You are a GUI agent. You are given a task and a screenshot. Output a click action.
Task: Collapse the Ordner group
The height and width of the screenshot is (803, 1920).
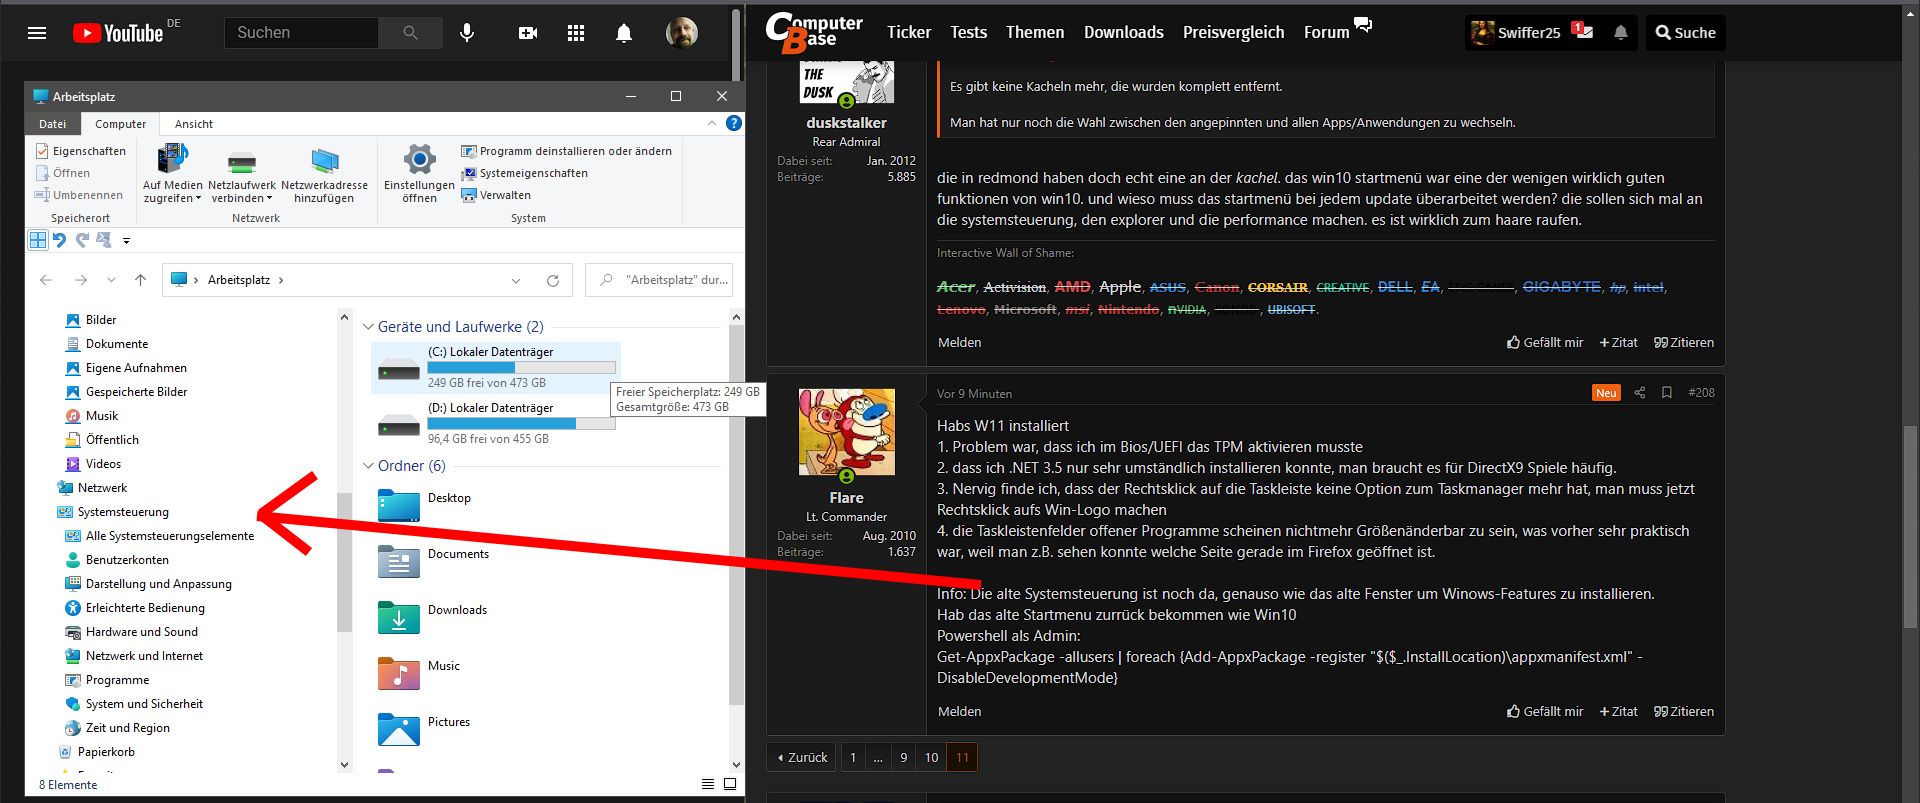(x=368, y=466)
